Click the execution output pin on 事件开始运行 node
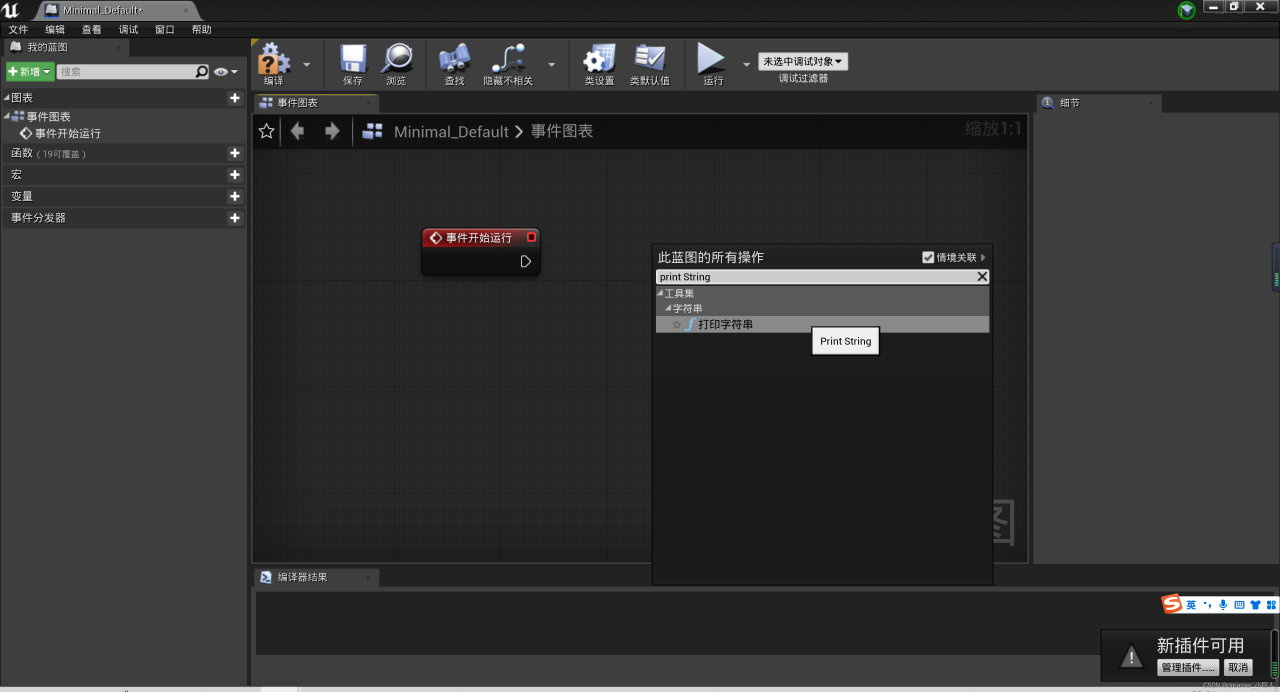This screenshot has width=1280, height=692. (526, 261)
